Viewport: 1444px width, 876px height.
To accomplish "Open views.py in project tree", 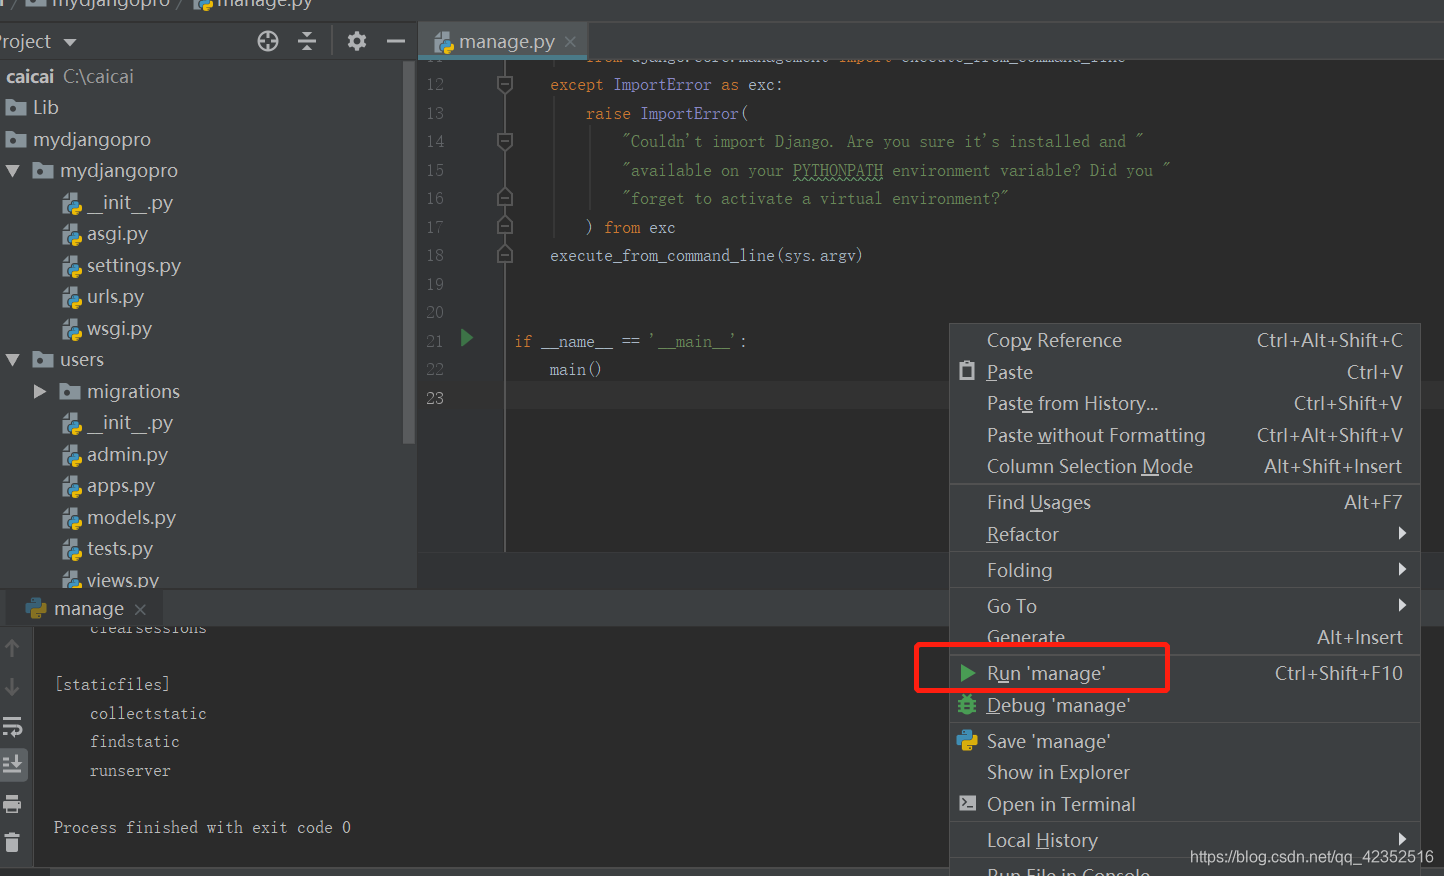I will pyautogui.click(x=111, y=580).
